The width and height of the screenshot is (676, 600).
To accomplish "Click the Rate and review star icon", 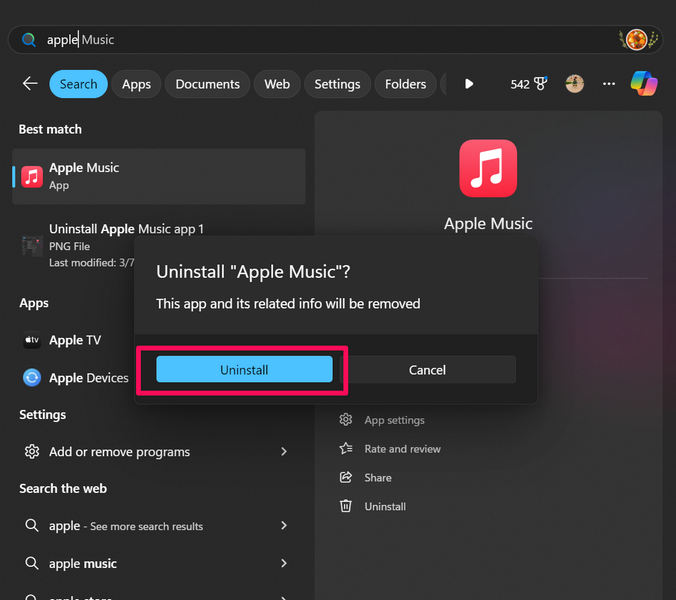I will point(346,449).
